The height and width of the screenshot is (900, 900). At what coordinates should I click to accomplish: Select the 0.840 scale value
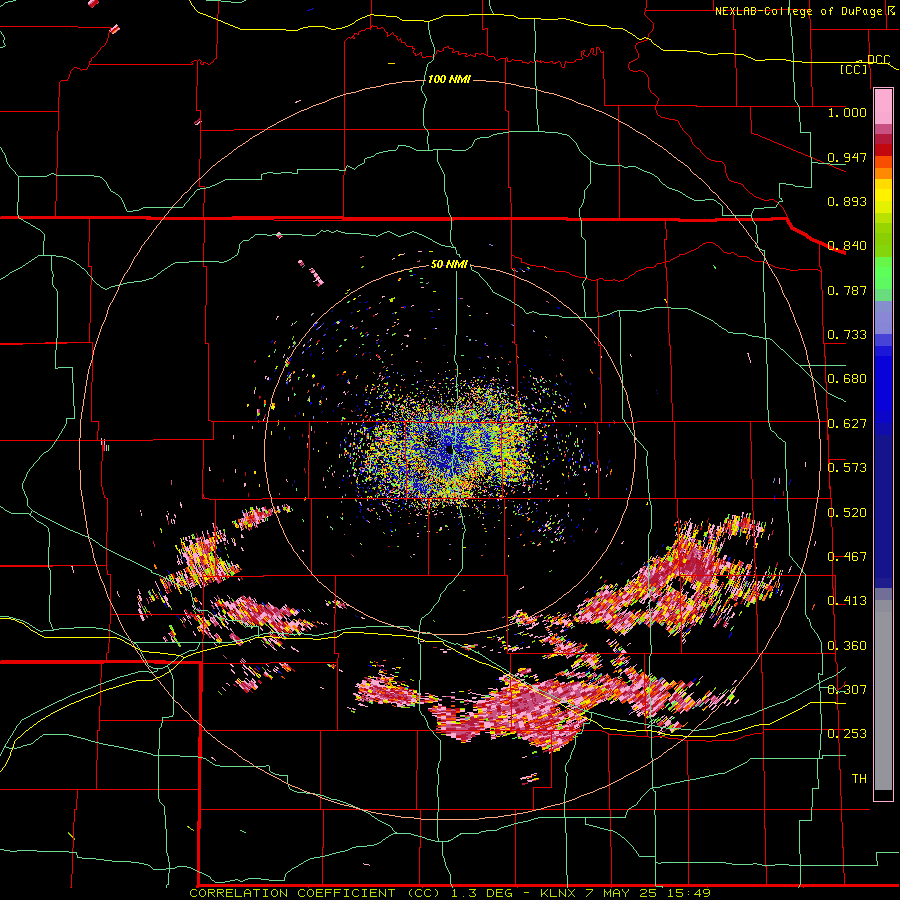(847, 246)
